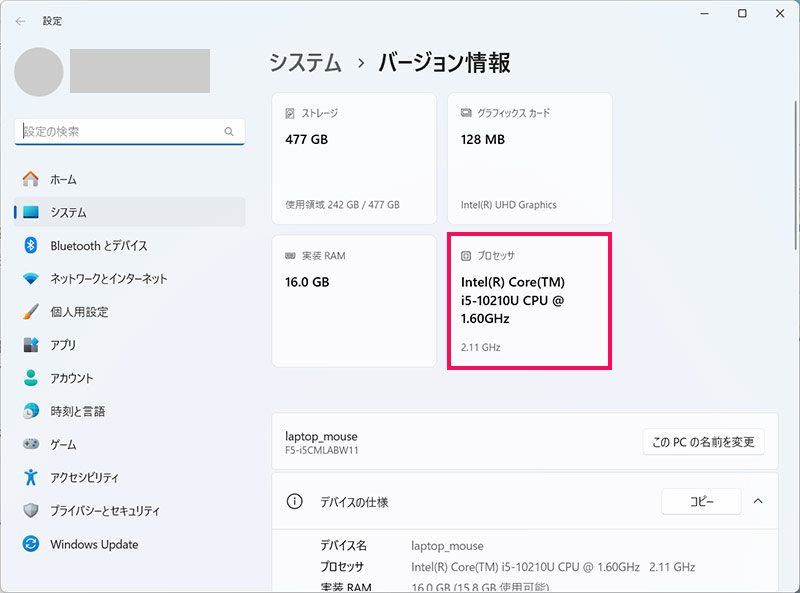The image size is (800, 593).
Task: Open 時刻と言語 settings
Action: click(130, 411)
